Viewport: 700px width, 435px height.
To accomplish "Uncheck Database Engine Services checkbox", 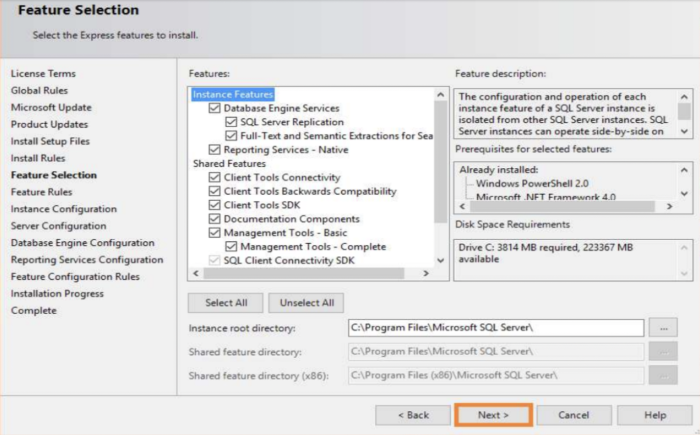I will (215, 108).
